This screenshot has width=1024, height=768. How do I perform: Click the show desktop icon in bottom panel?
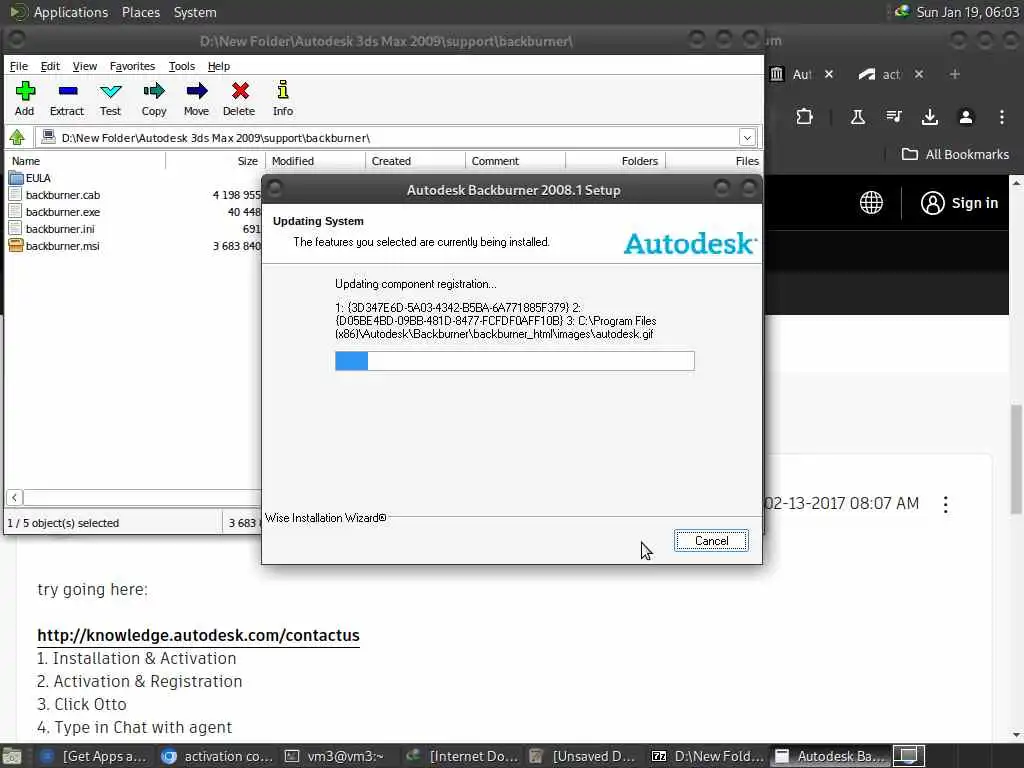point(12,756)
